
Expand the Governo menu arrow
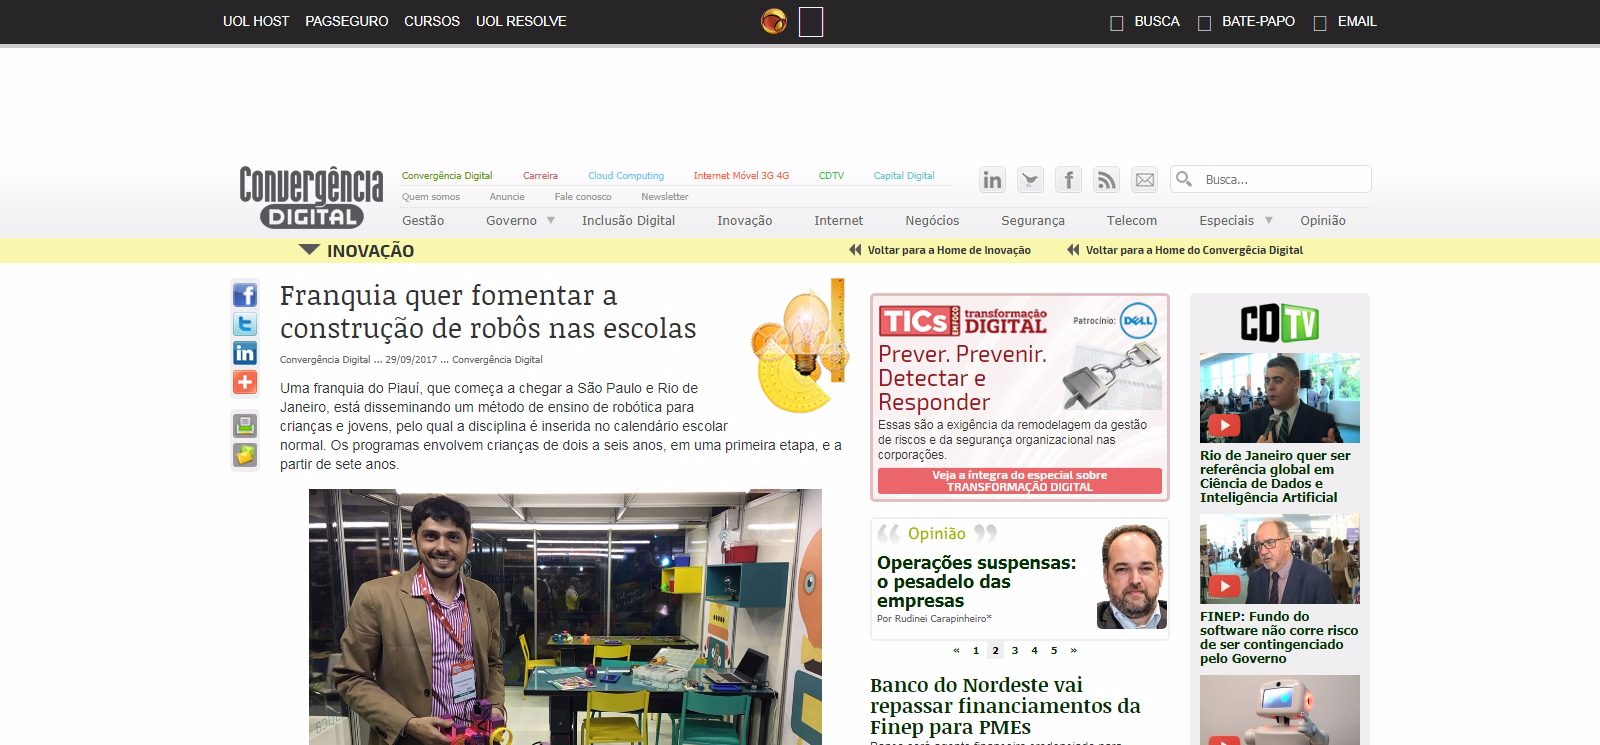[550, 220]
